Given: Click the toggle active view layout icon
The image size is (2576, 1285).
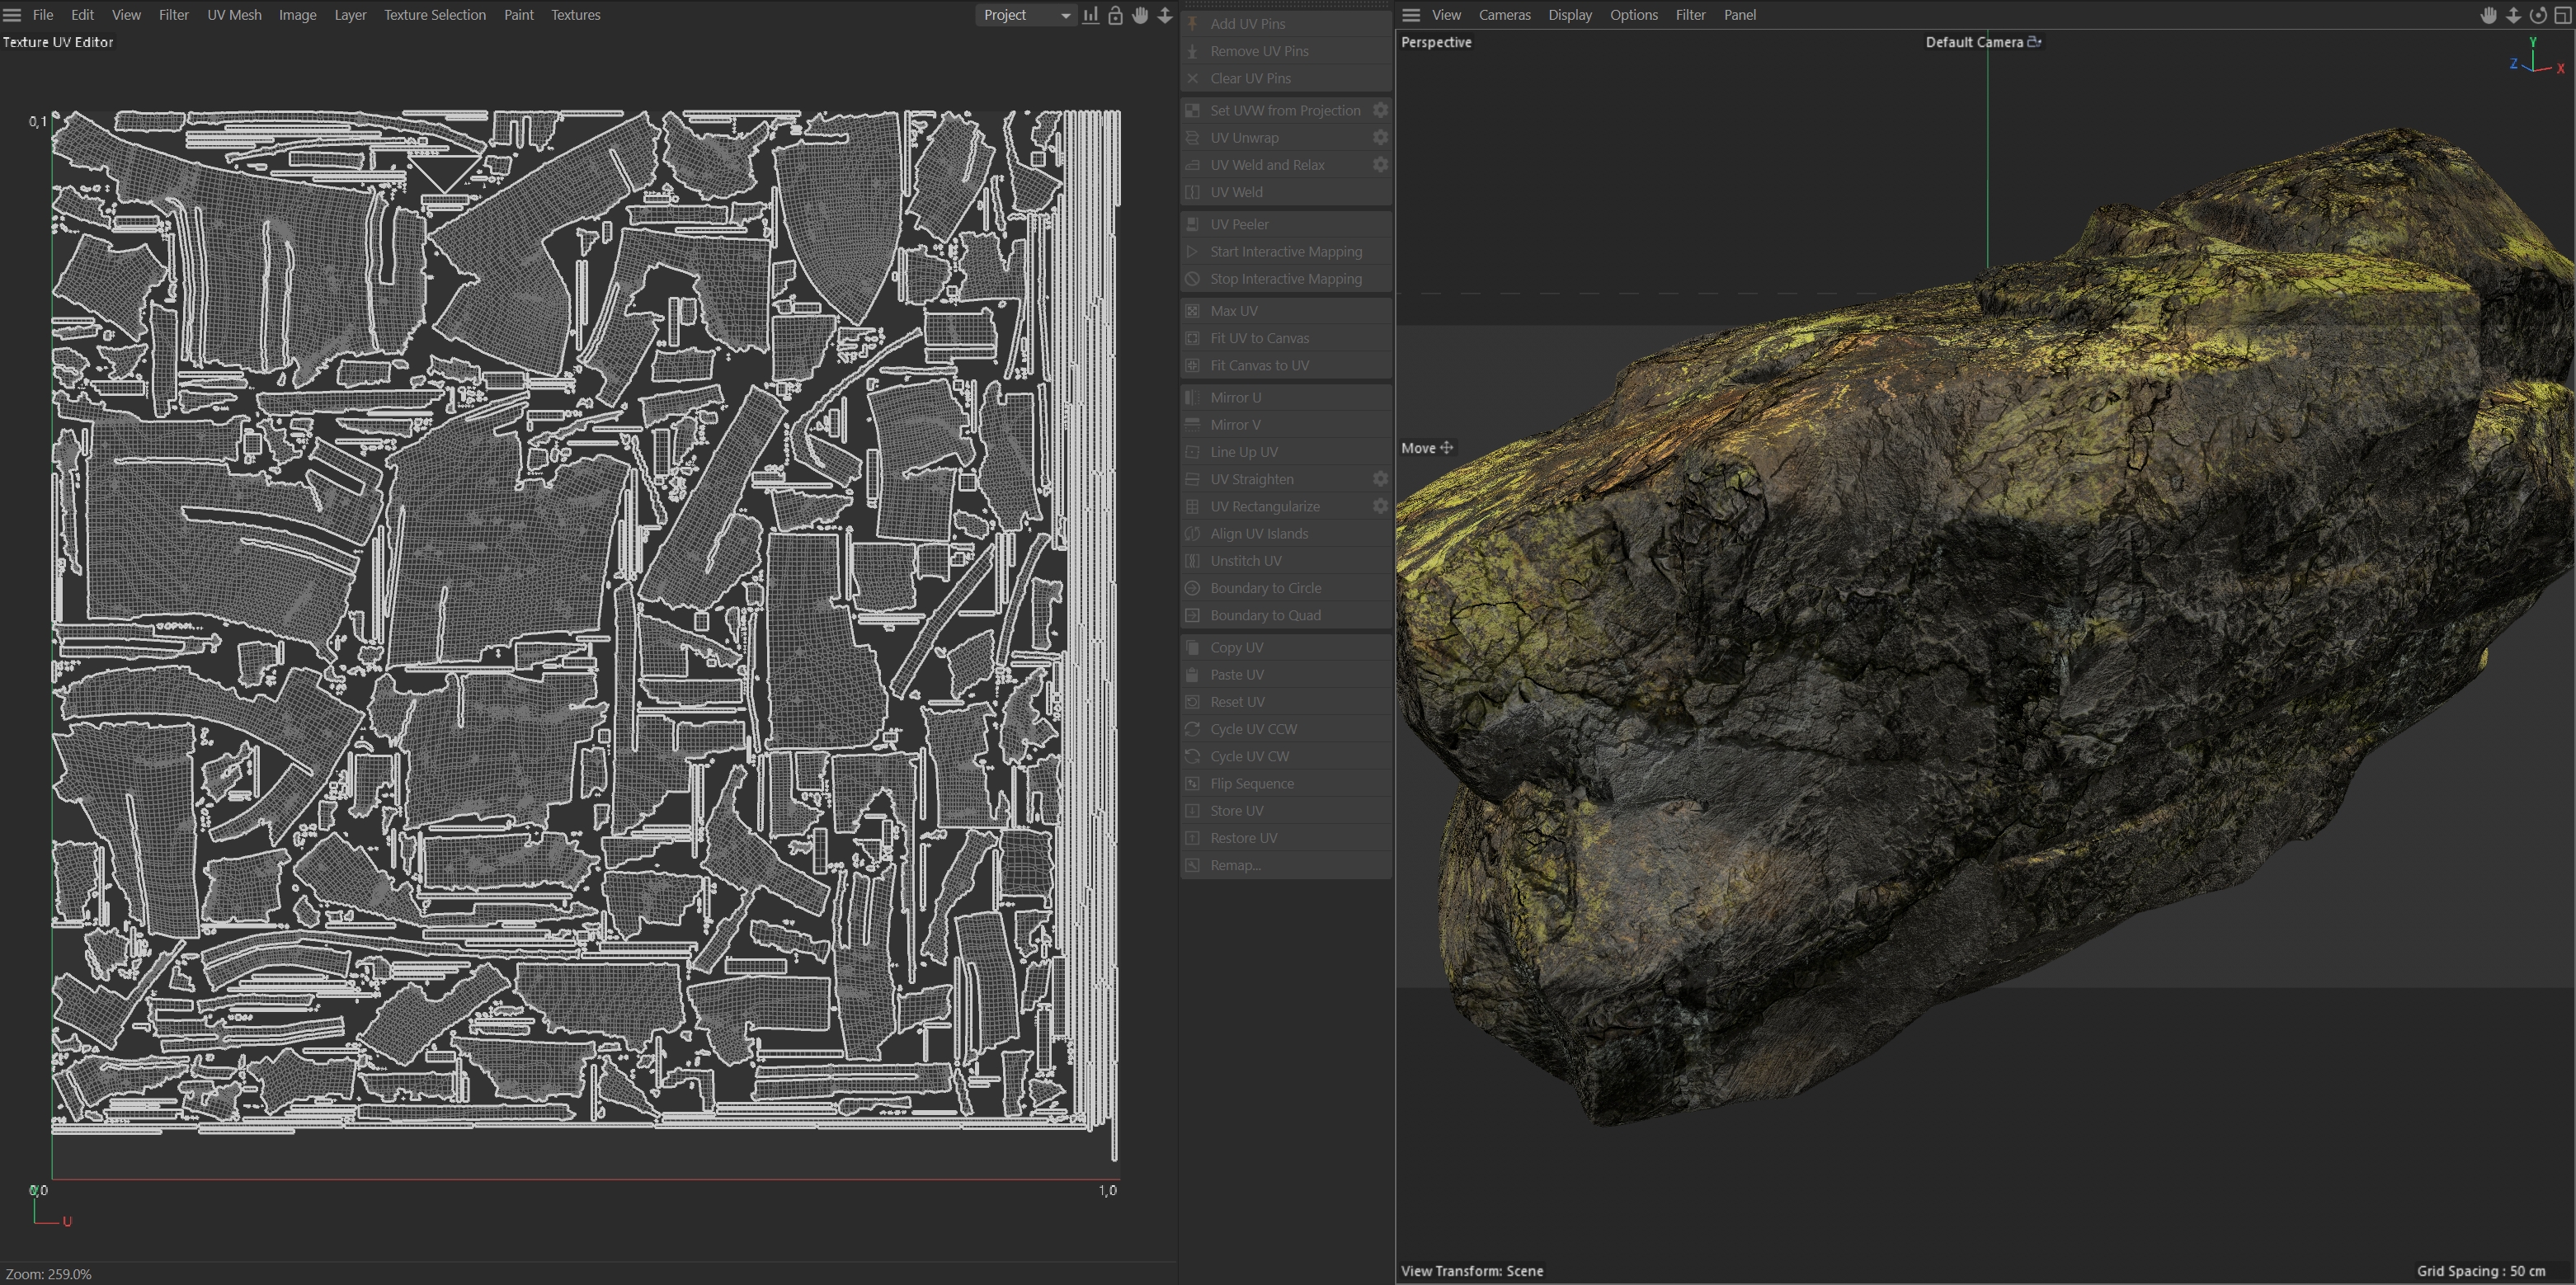Looking at the screenshot, I should tap(2562, 15).
